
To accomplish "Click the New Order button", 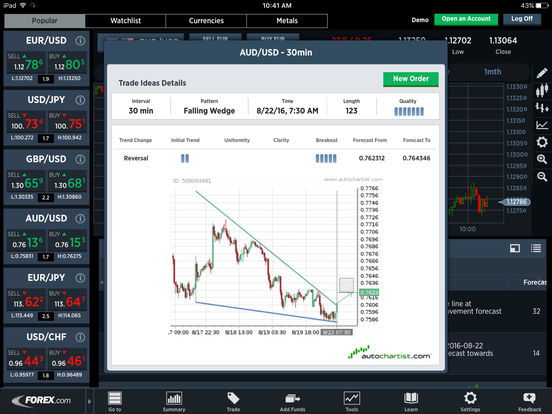I will (411, 79).
